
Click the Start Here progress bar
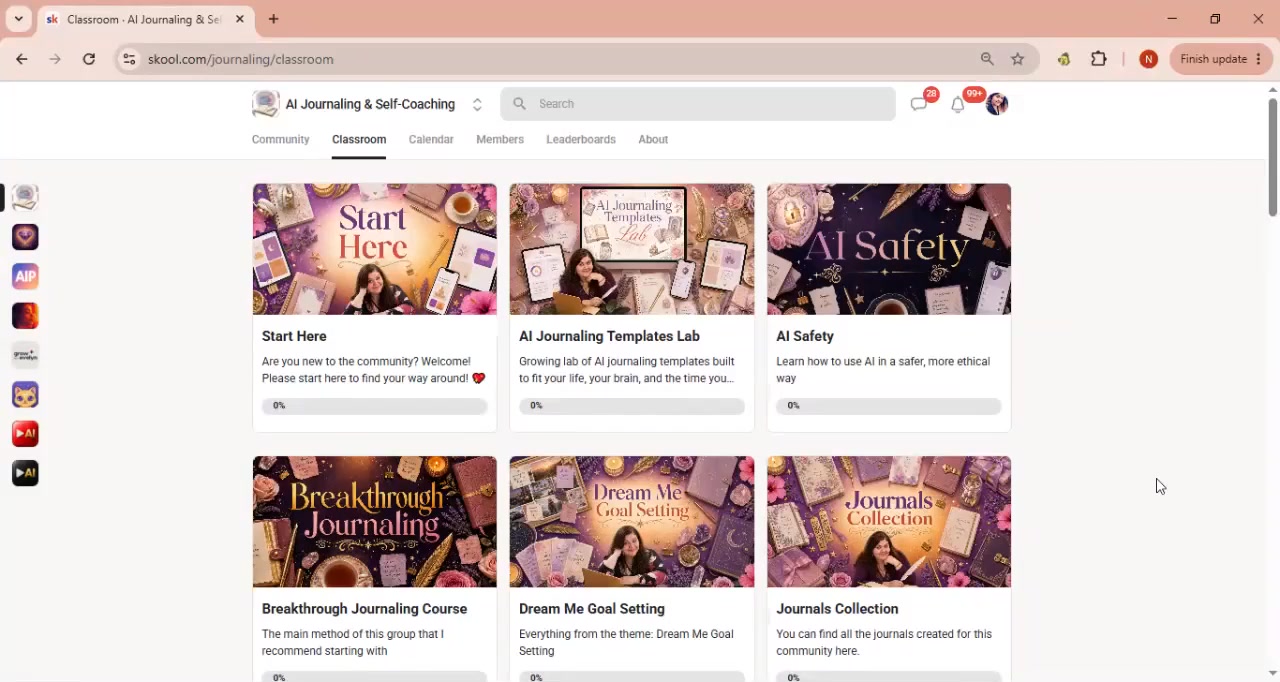pos(375,406)
